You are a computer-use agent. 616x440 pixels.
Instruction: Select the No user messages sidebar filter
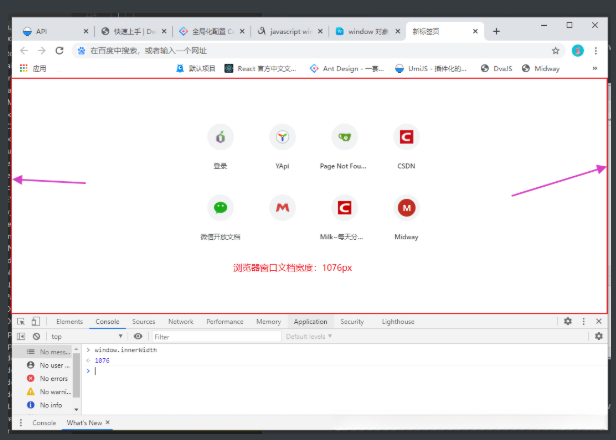[x=42, y=365]
